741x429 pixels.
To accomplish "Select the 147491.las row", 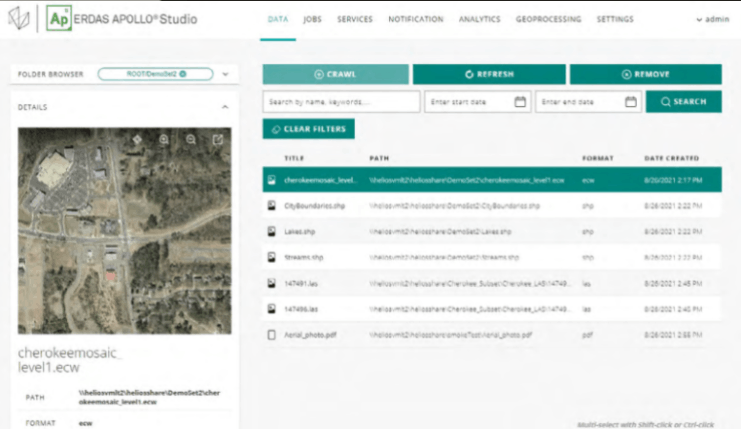I will 492,283.
